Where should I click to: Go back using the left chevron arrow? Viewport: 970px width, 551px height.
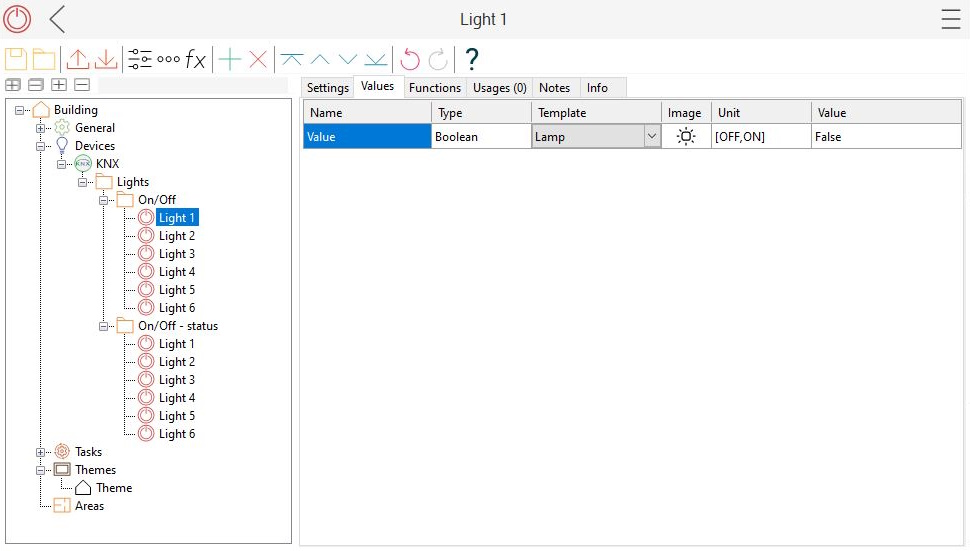[x=57, y=19]
